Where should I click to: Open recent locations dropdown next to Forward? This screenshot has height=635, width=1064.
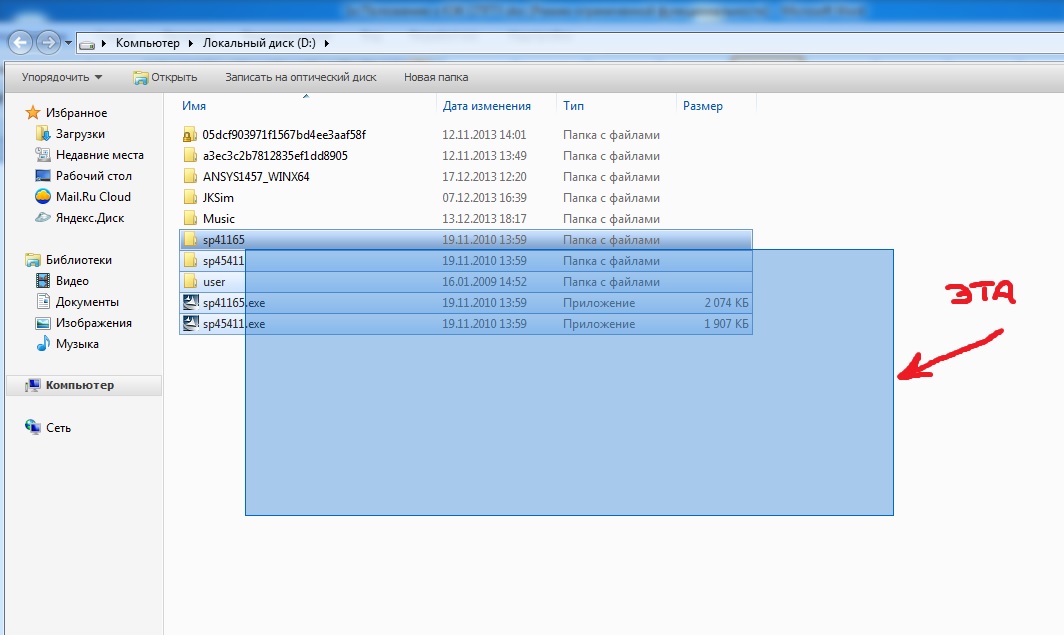68,43
